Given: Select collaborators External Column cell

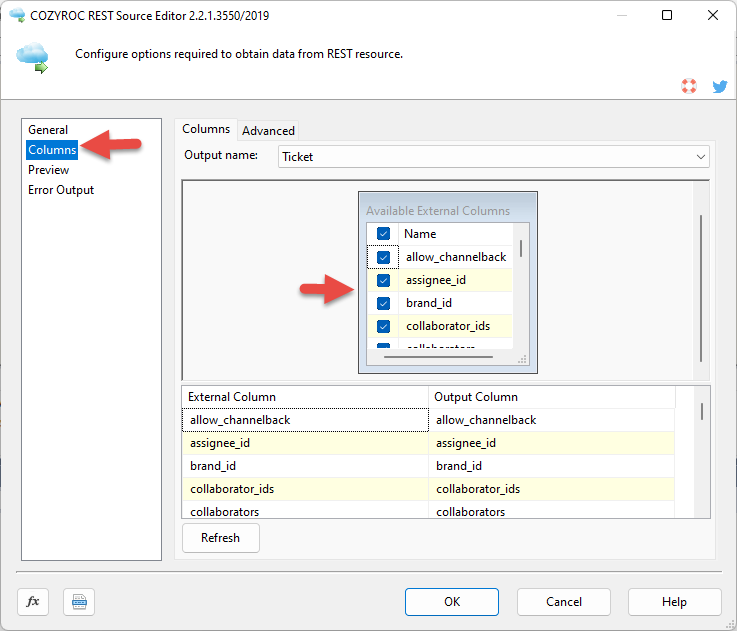Looking at the screenshot, I should [x=305, y=510].
